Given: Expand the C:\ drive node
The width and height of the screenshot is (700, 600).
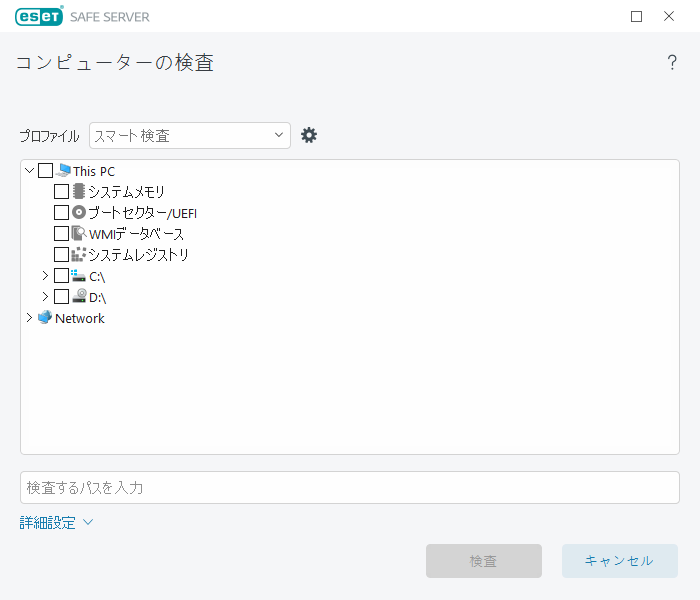Looking at the screenshot, I should coord(45,275).
